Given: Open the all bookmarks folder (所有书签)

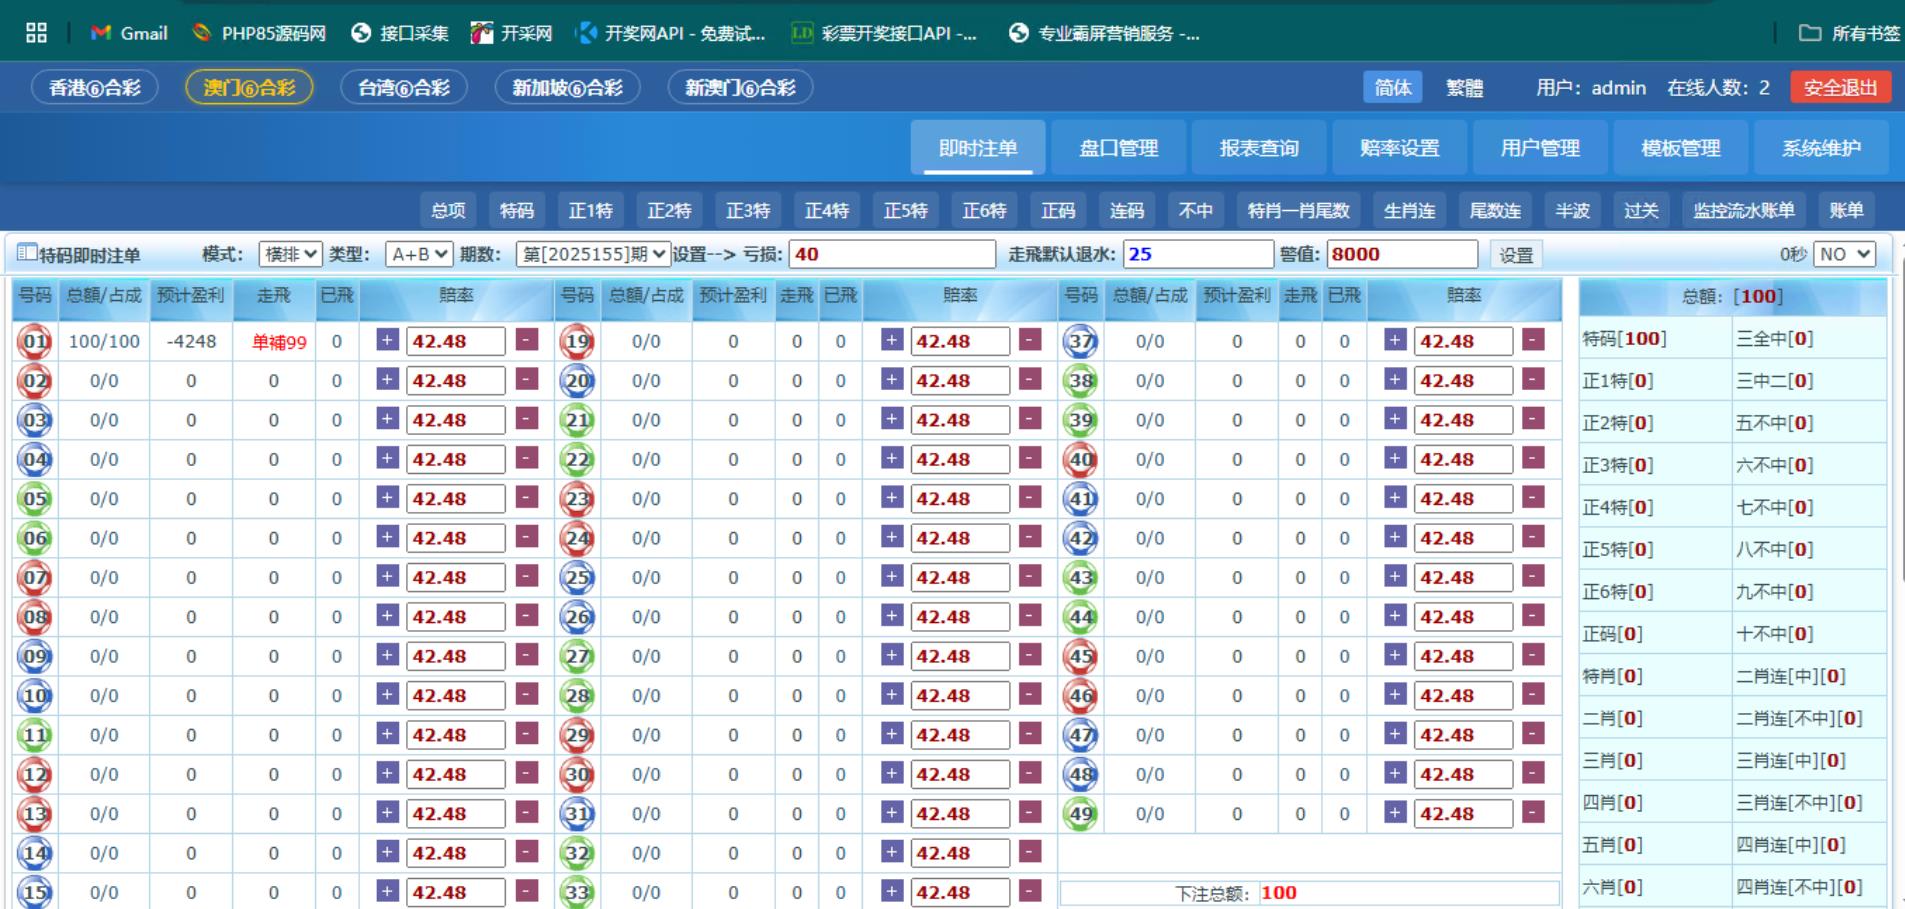Looking at the screenshot, I should pos(1849,33).
